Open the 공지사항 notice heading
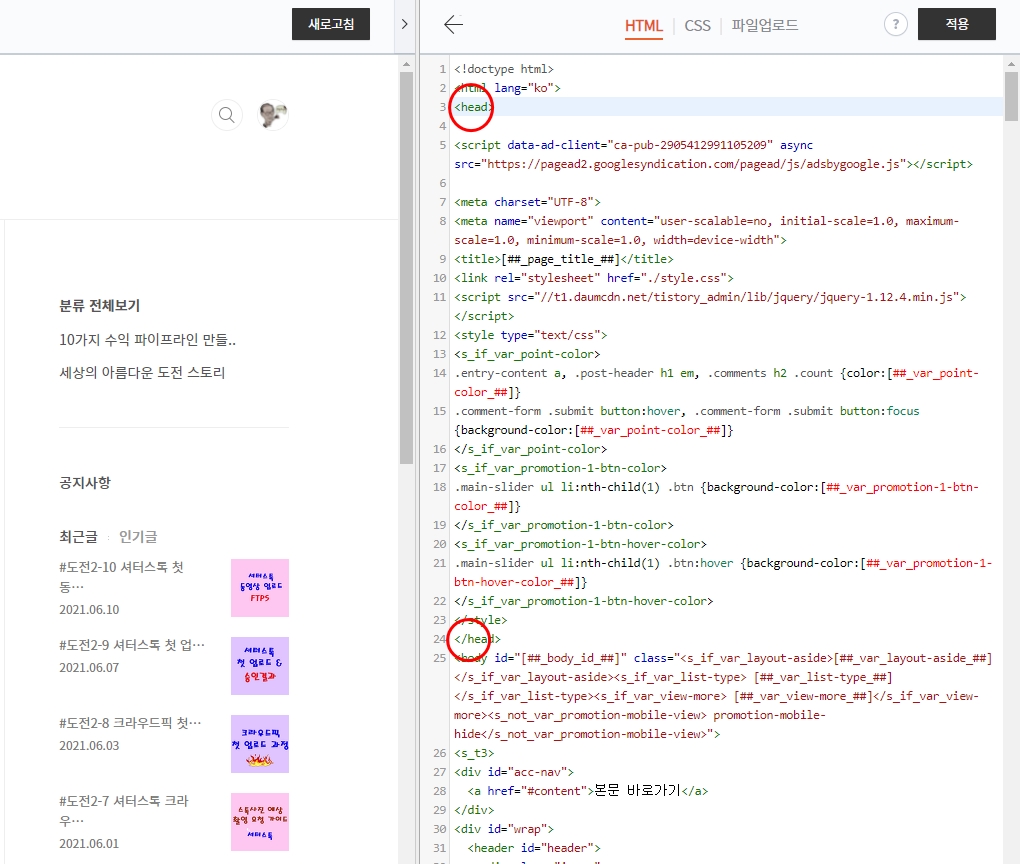The height and width of the screenshot is (864, 1020). pyautogui.click(x=85, y=483)
